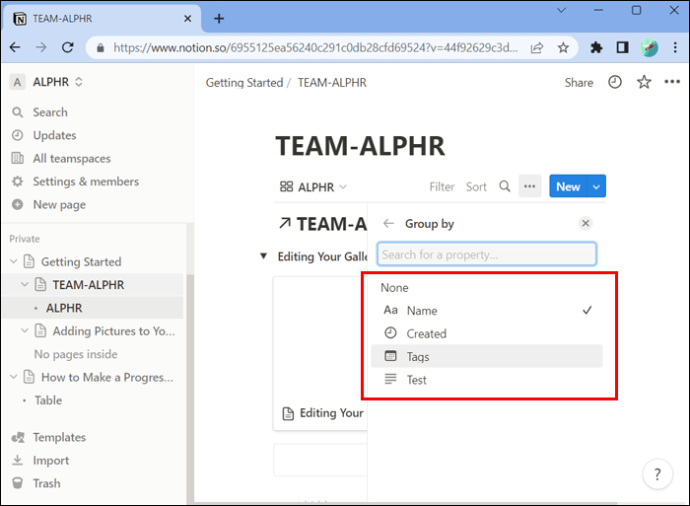This screenshot has width=690, height=506.
Task: Select Getting Started page in sidebar
Action: click(81, 262)
